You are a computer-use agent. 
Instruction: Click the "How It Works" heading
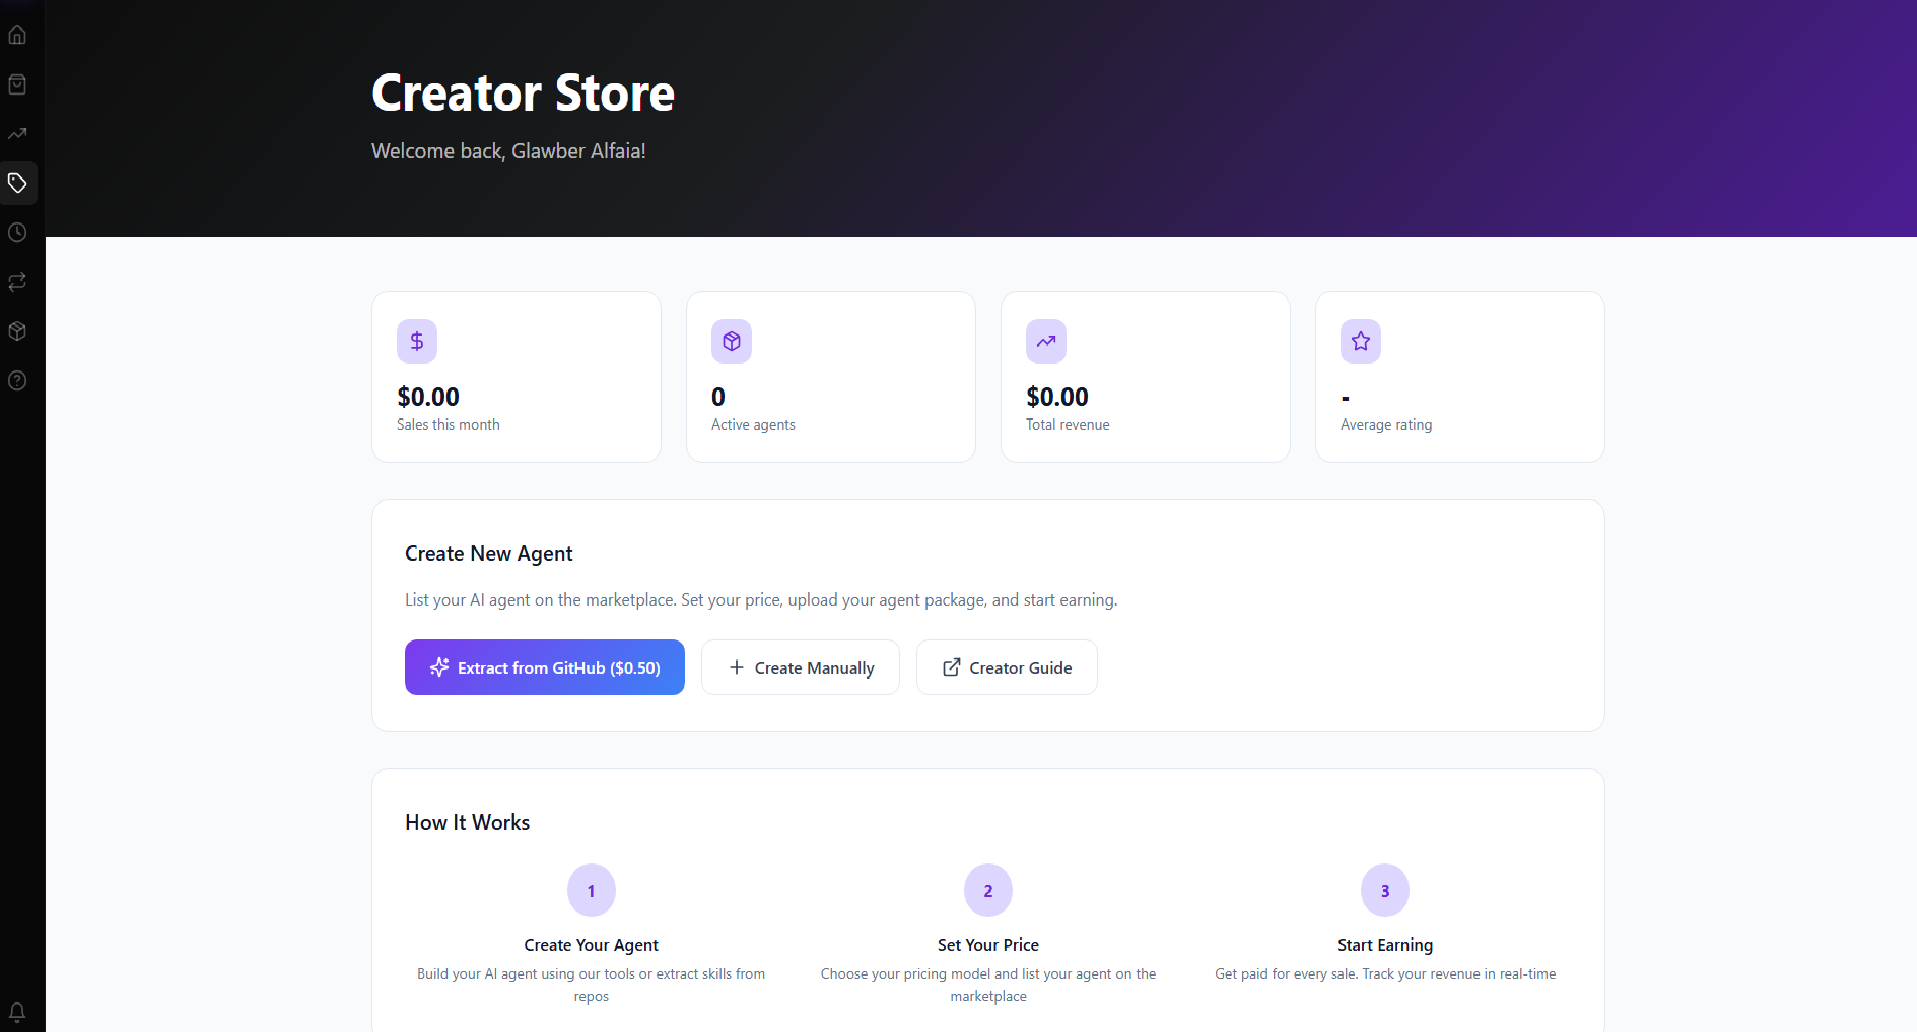(468, 823)
